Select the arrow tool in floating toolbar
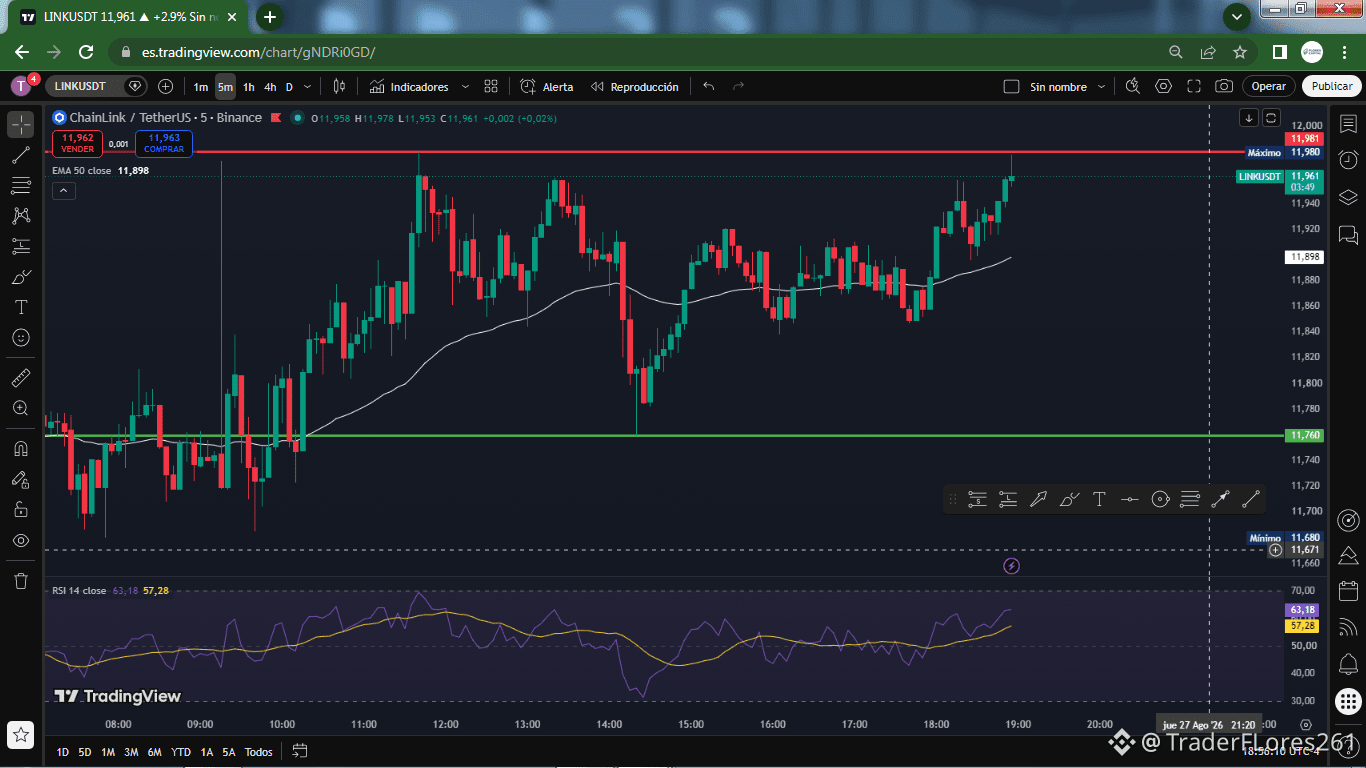This screenshot has height=768, width=1366. pyautogui.click(x=1038, y=499)
